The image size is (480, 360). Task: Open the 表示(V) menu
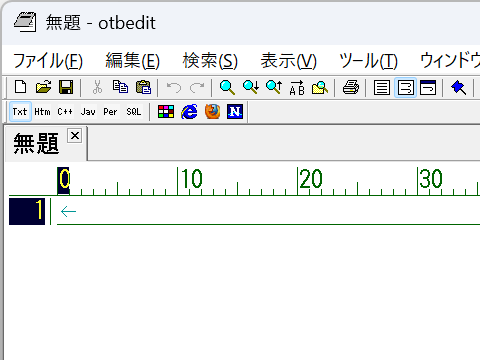tap(289, 61)
